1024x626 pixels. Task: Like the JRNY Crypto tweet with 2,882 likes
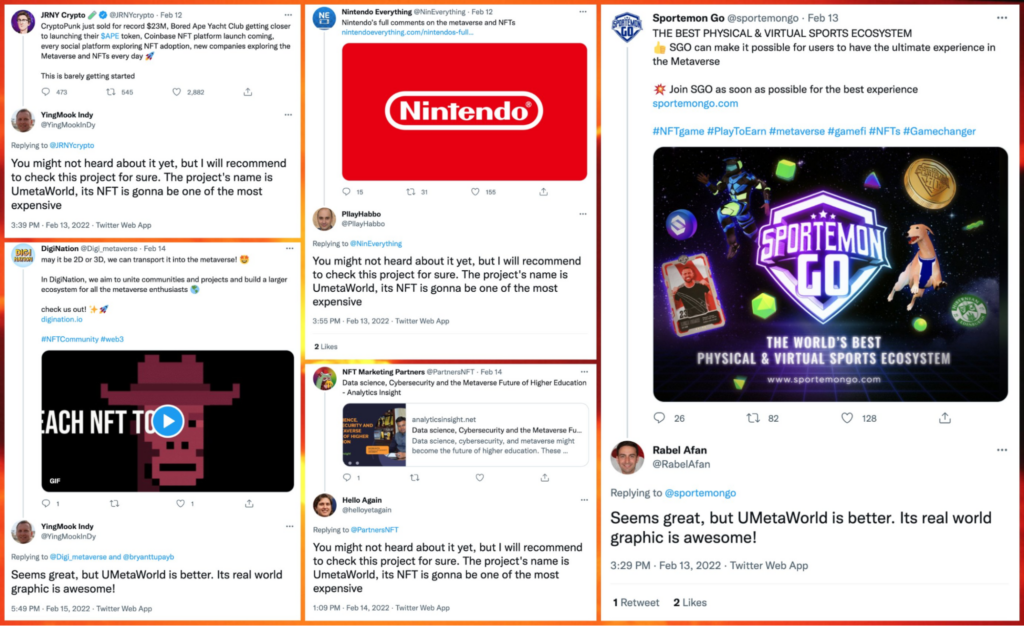coord(176,92)
